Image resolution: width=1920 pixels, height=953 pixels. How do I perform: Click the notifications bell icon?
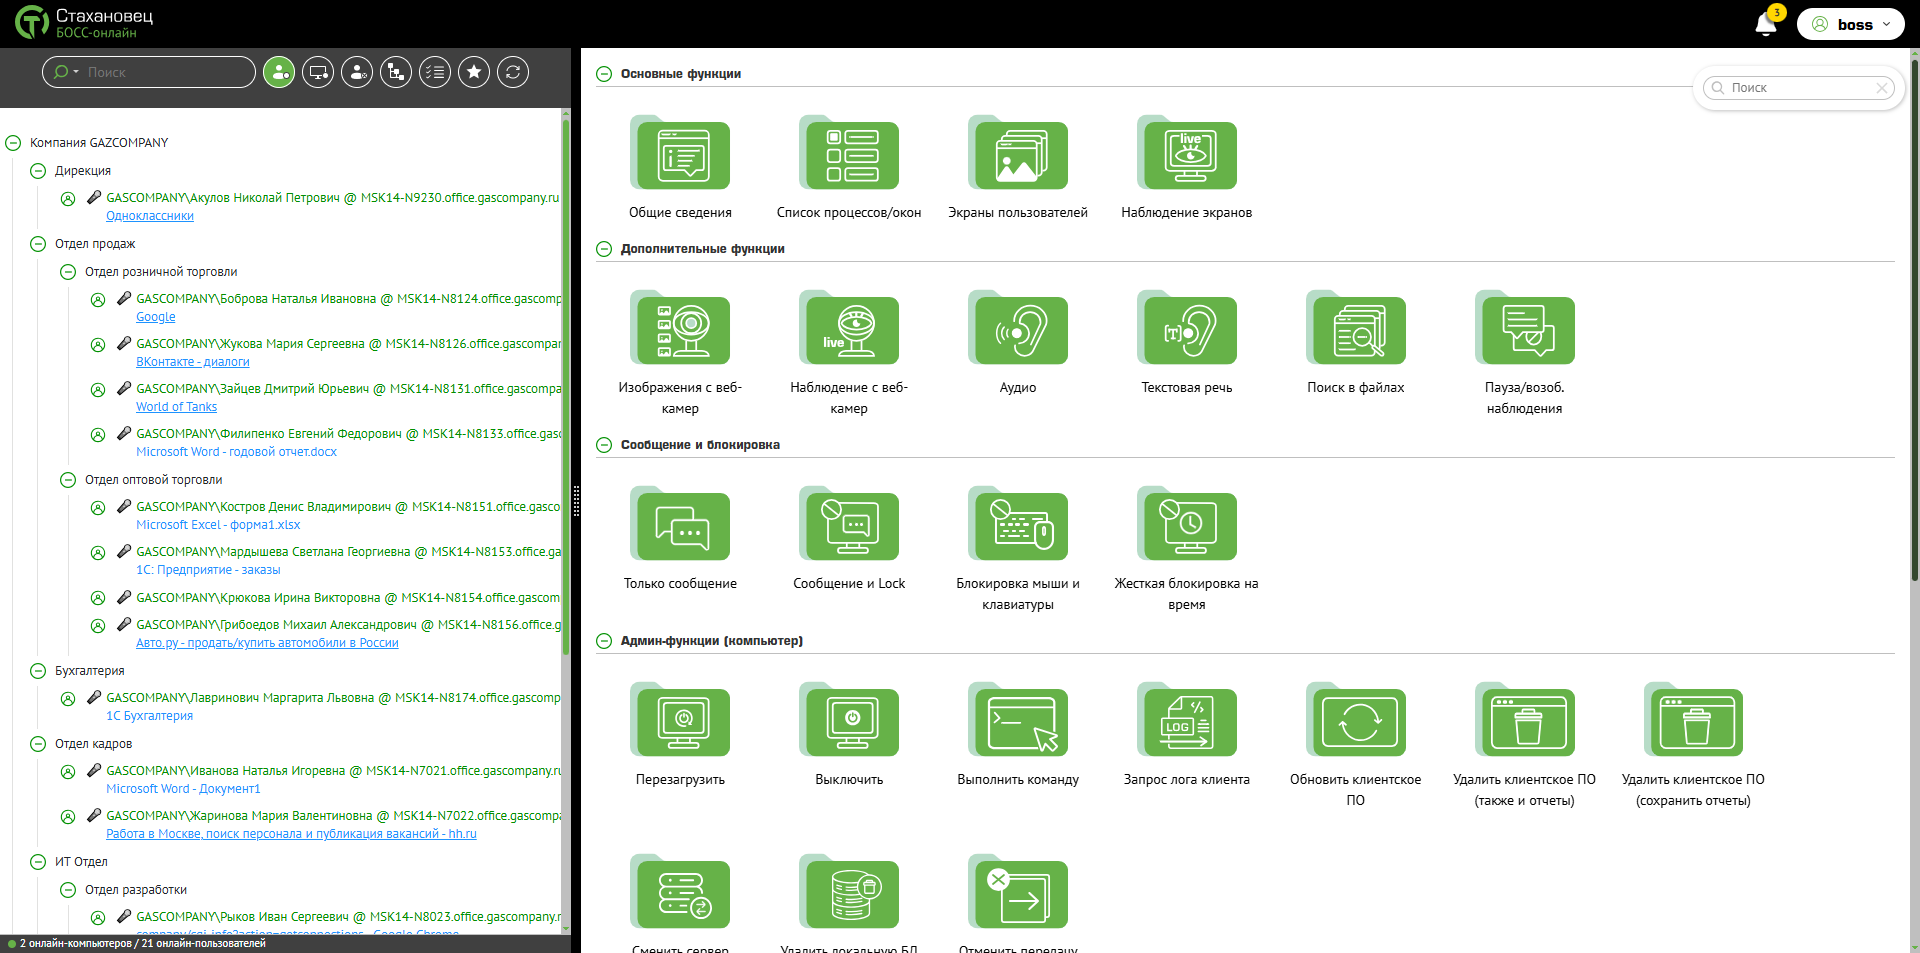(x=1765, y=24)
